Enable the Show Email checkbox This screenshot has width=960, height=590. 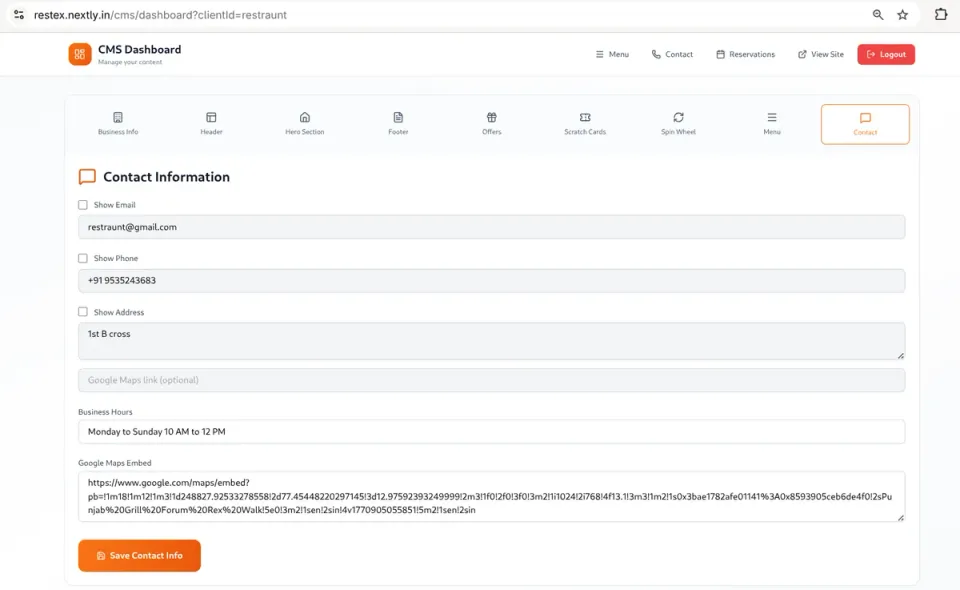[x=83, y=204]
